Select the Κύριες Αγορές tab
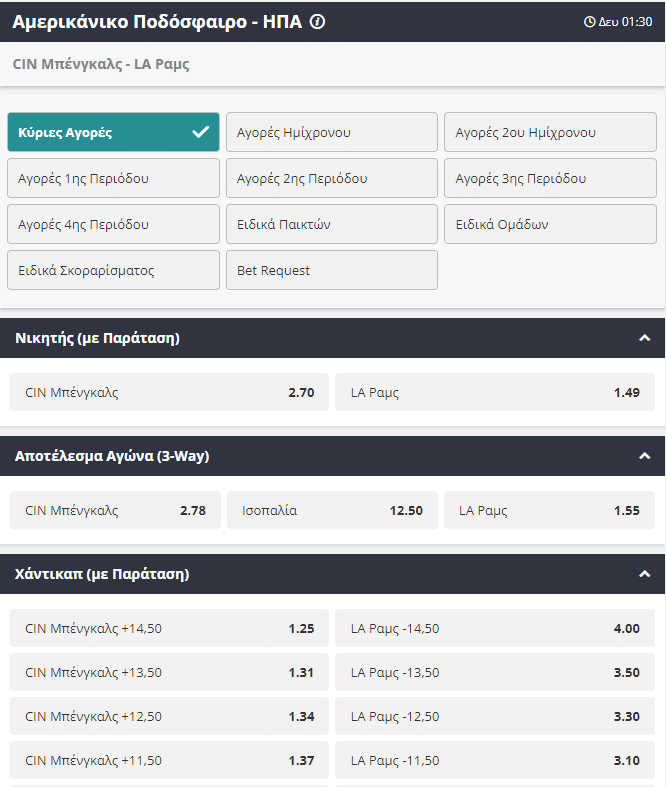 (113, 132)
